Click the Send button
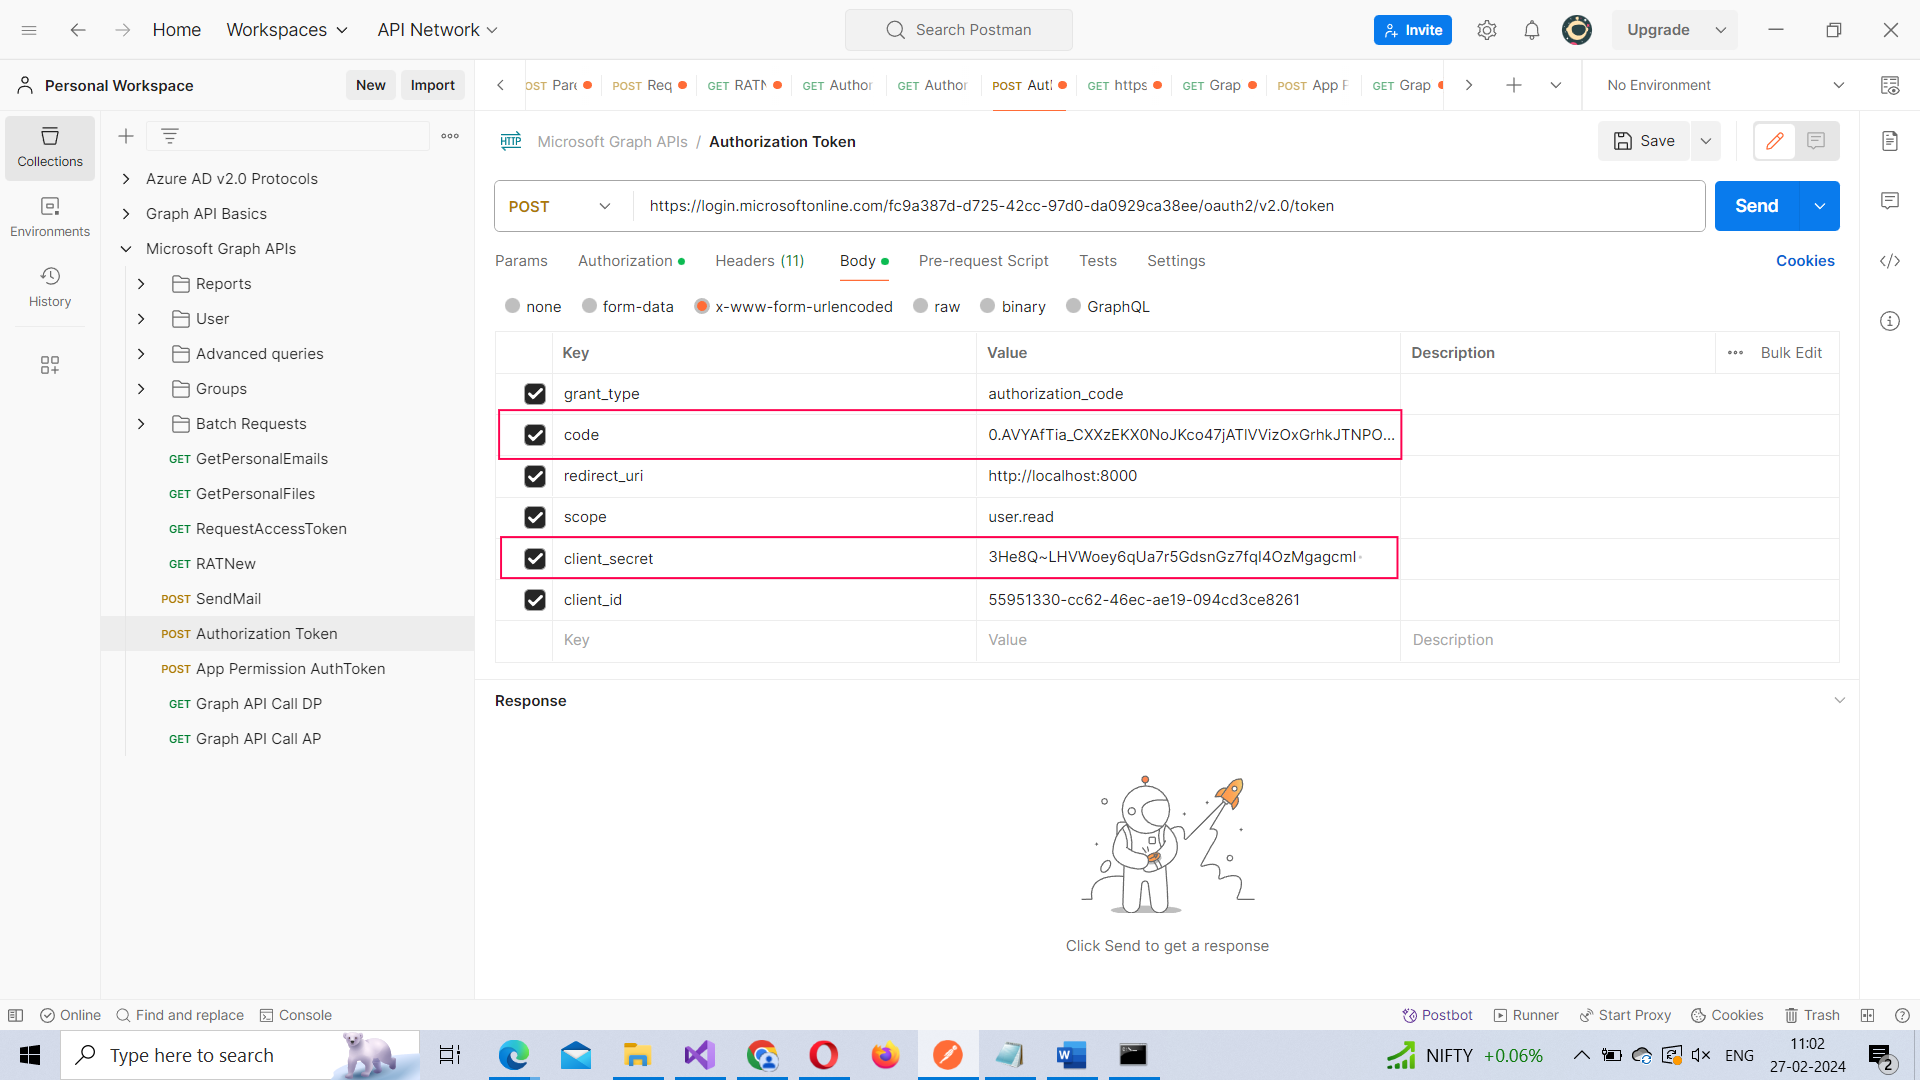Viewport: 1920px width, 1080px height. [x=1757, y=206]
